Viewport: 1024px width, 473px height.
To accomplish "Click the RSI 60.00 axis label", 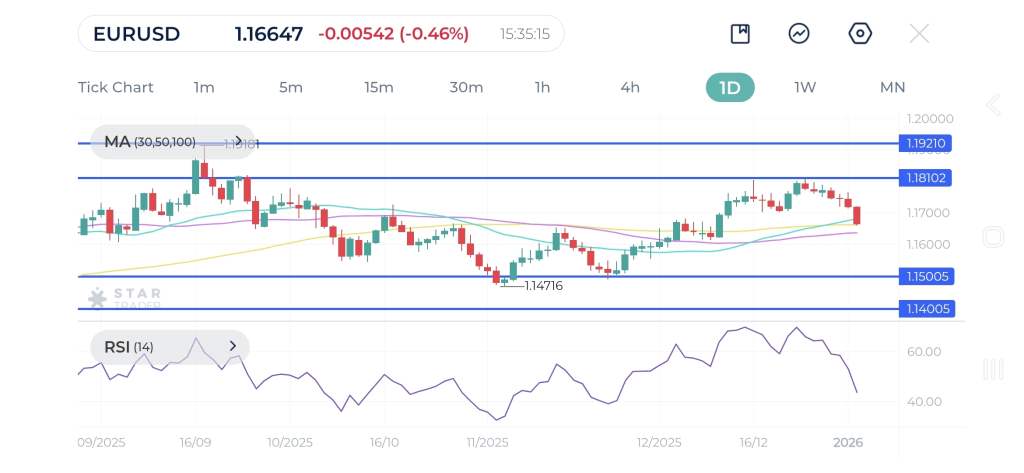I will pos(924,352).
